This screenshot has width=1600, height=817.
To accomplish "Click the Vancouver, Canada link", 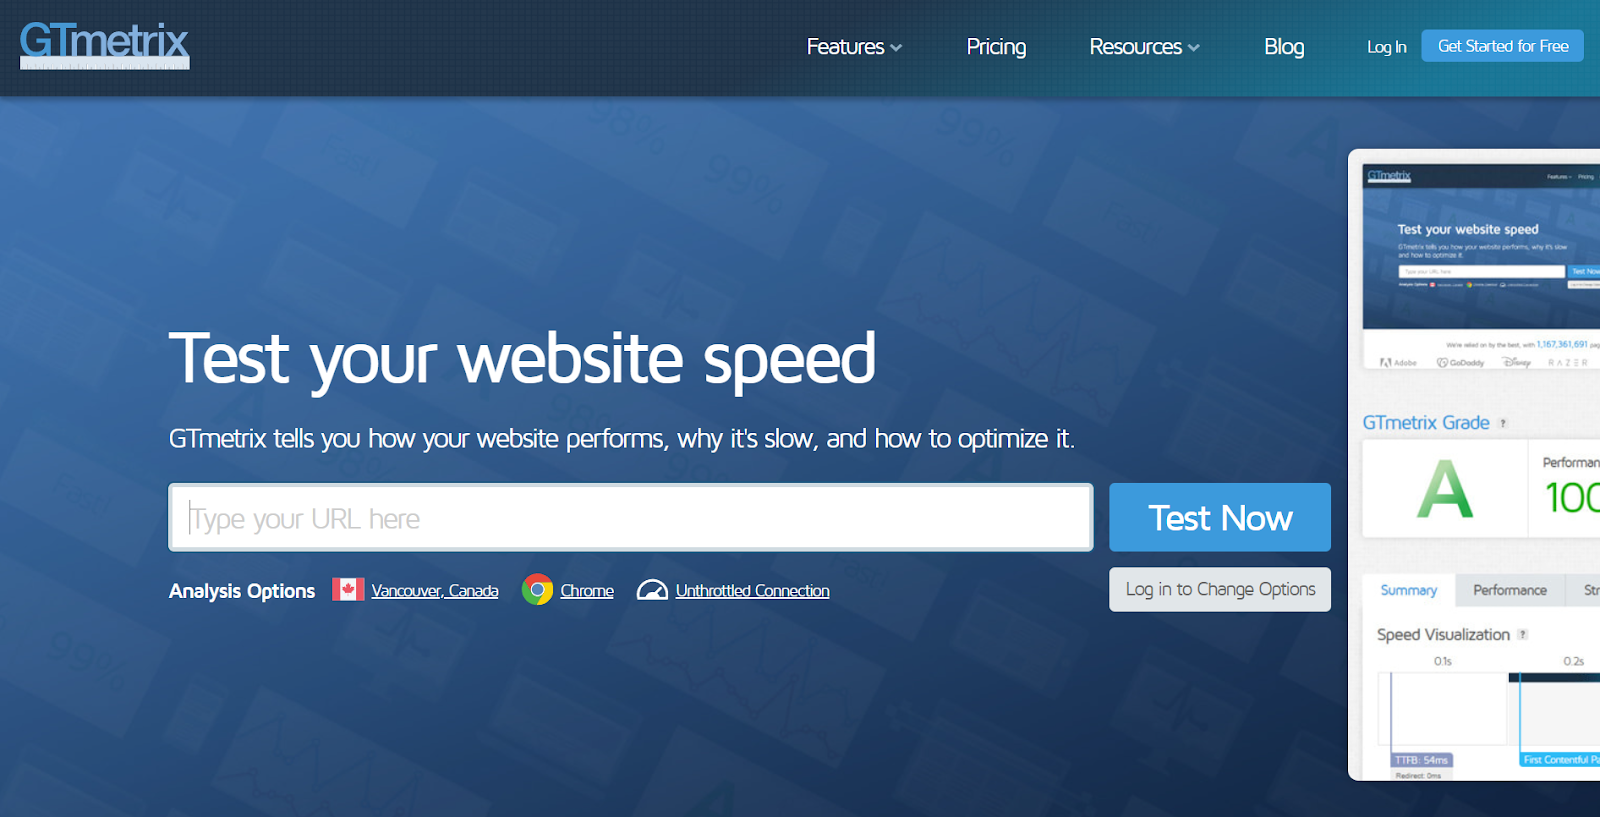I will pos(435,591).
